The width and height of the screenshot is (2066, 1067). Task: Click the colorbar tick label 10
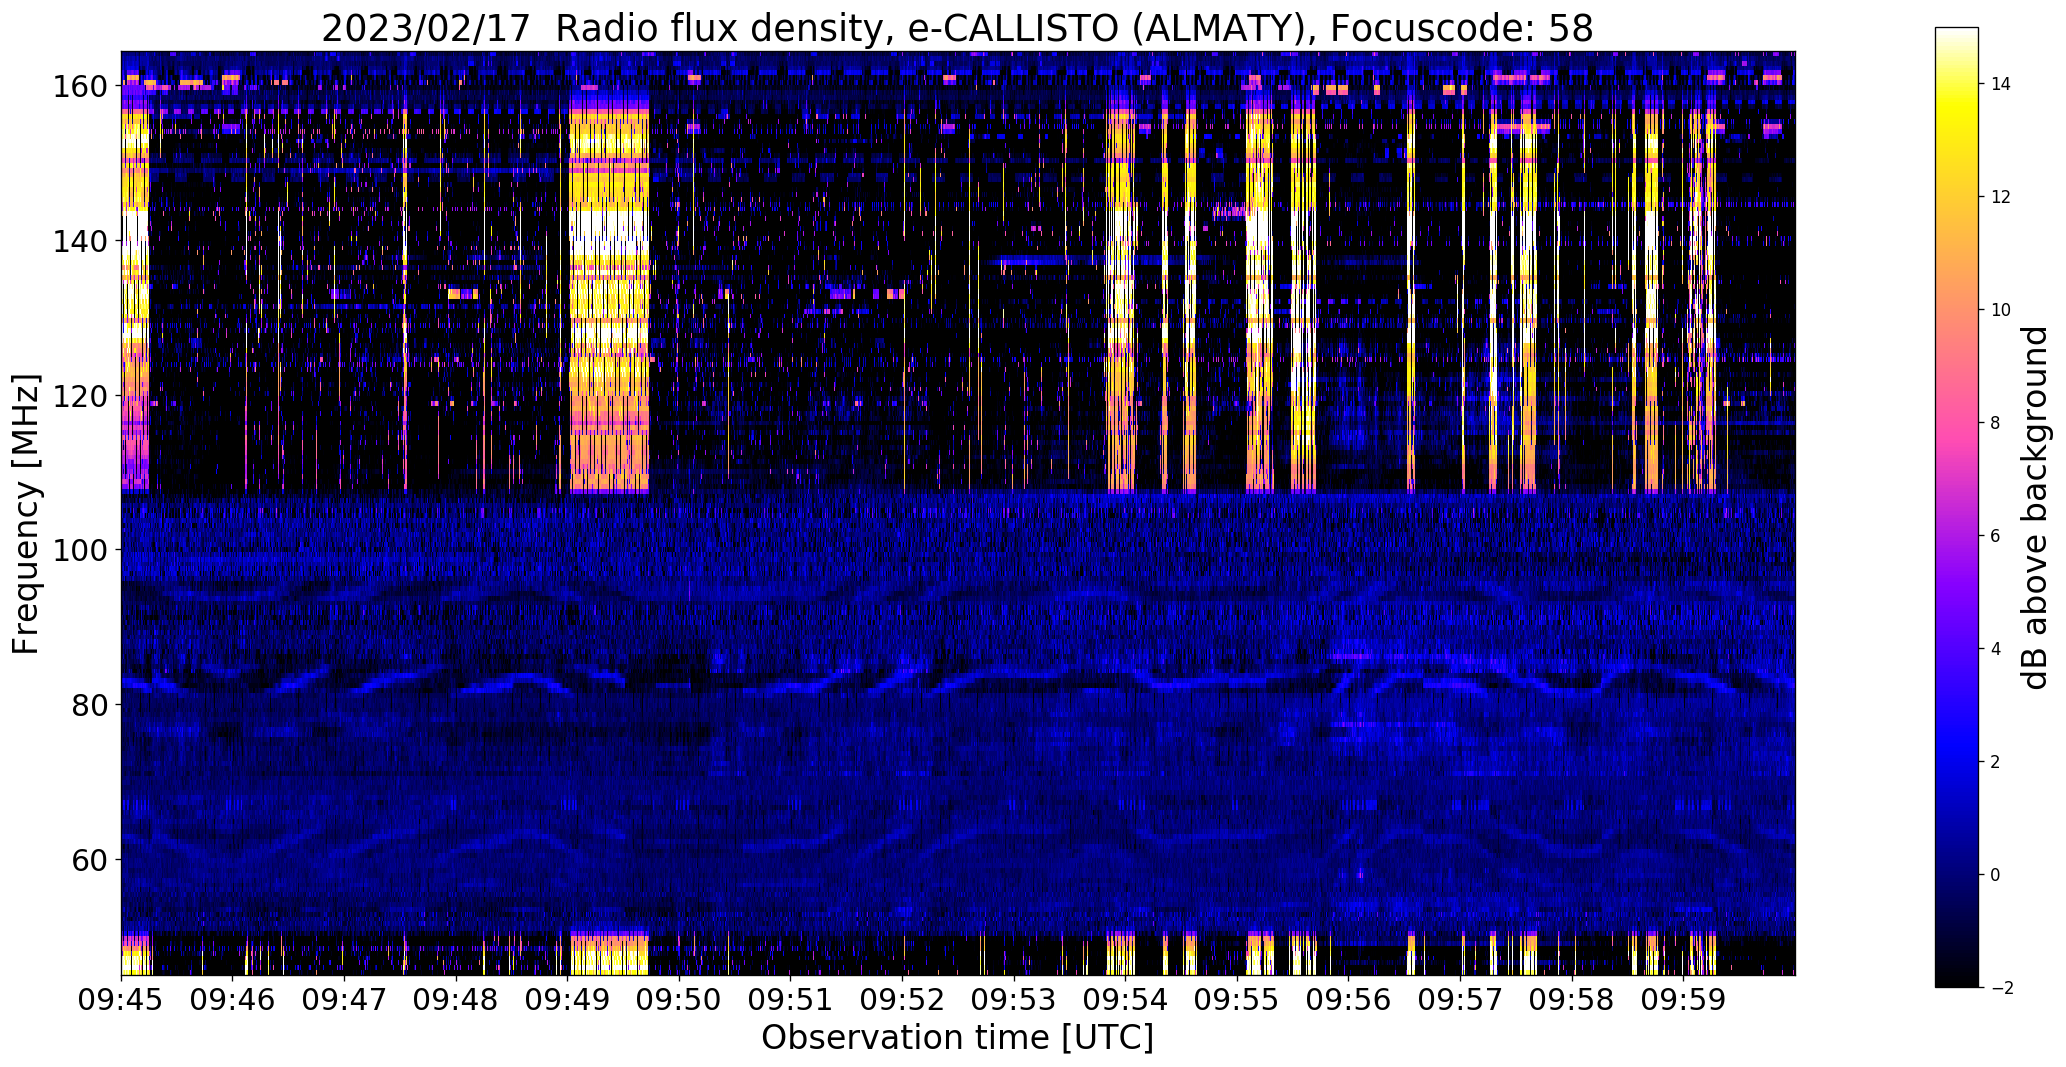(x=2001, y=310)
